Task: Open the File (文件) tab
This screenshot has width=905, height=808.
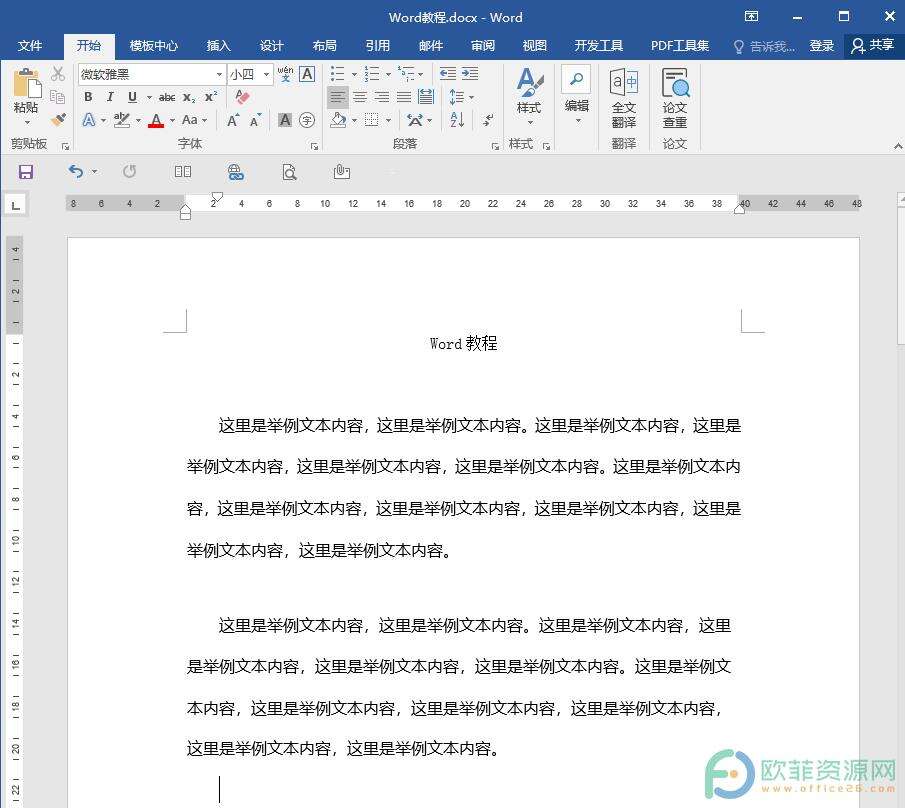Action: point(29,46)
